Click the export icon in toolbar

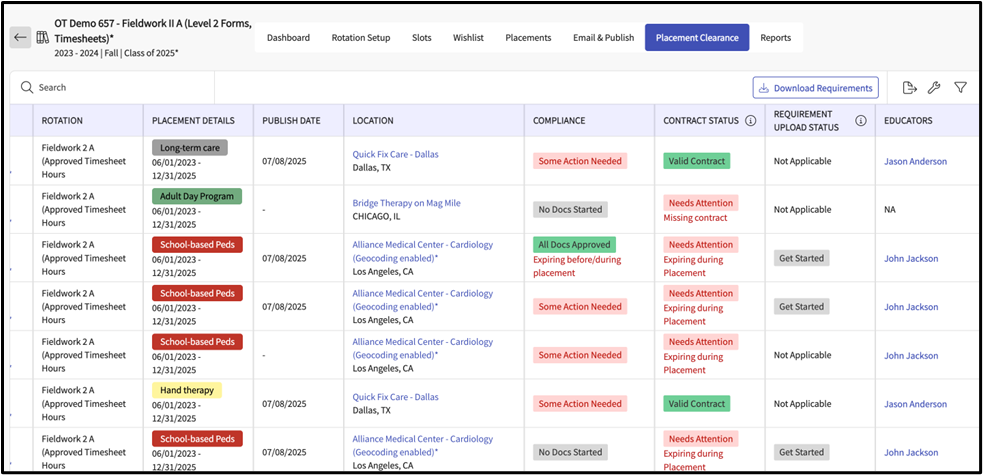coord(908,88)
